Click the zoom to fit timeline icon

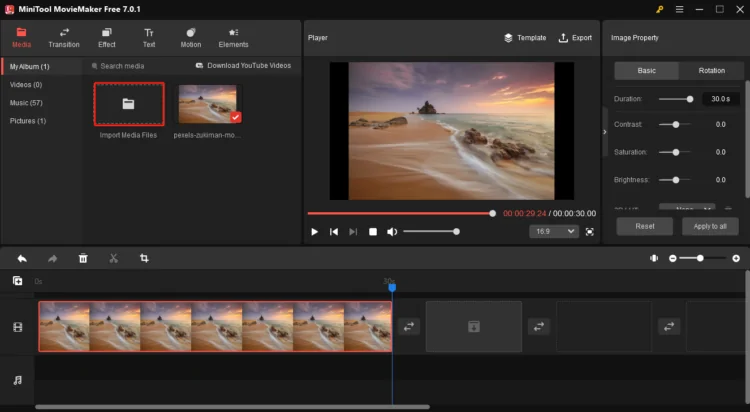pos(653,258)
